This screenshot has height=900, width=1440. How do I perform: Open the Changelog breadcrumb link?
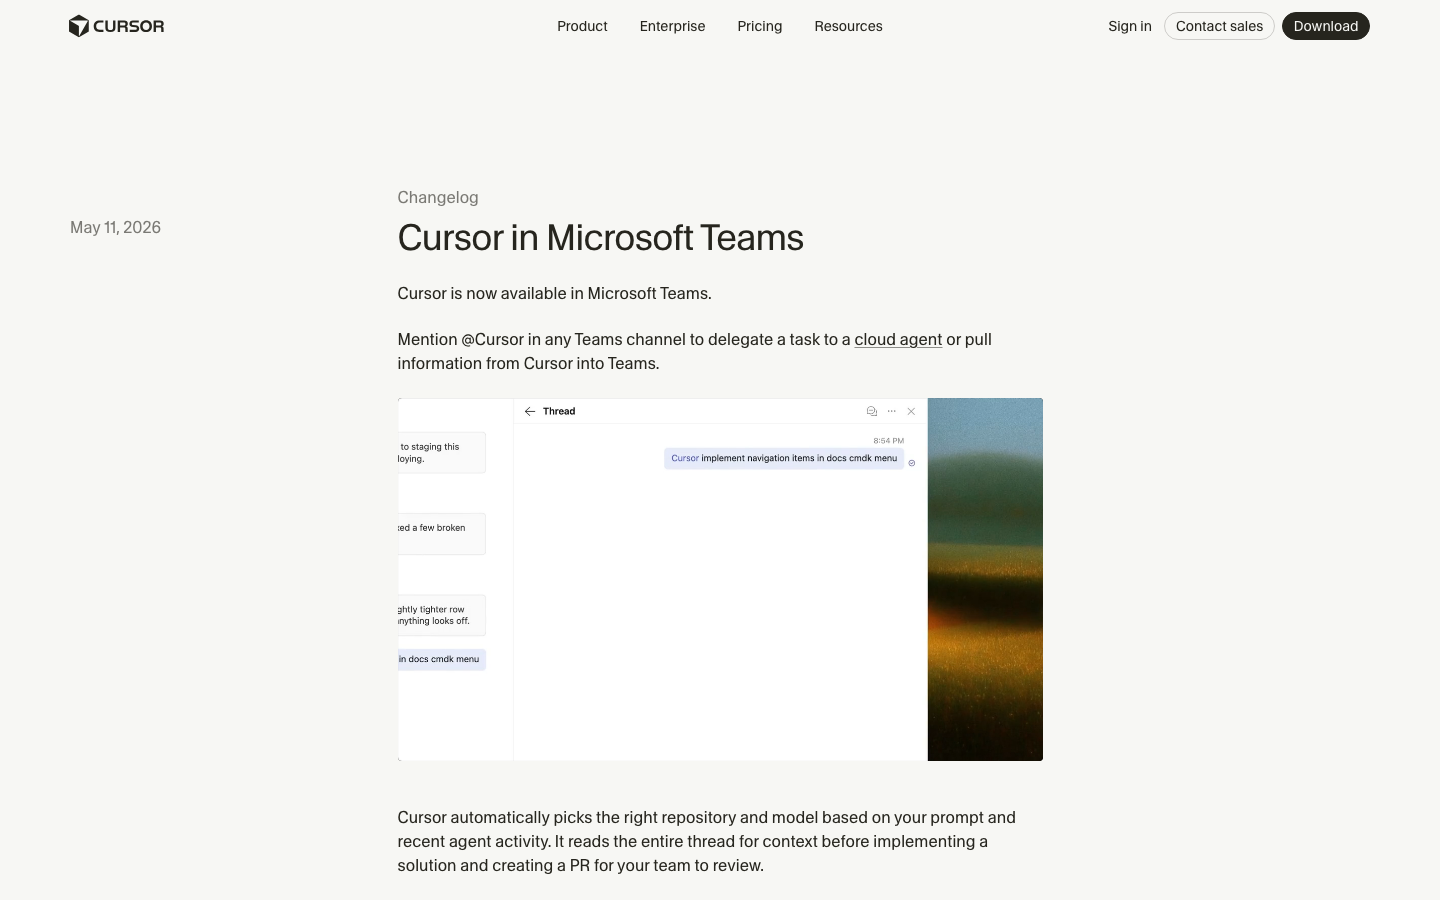pyautogui.click(x=438, y=197)
